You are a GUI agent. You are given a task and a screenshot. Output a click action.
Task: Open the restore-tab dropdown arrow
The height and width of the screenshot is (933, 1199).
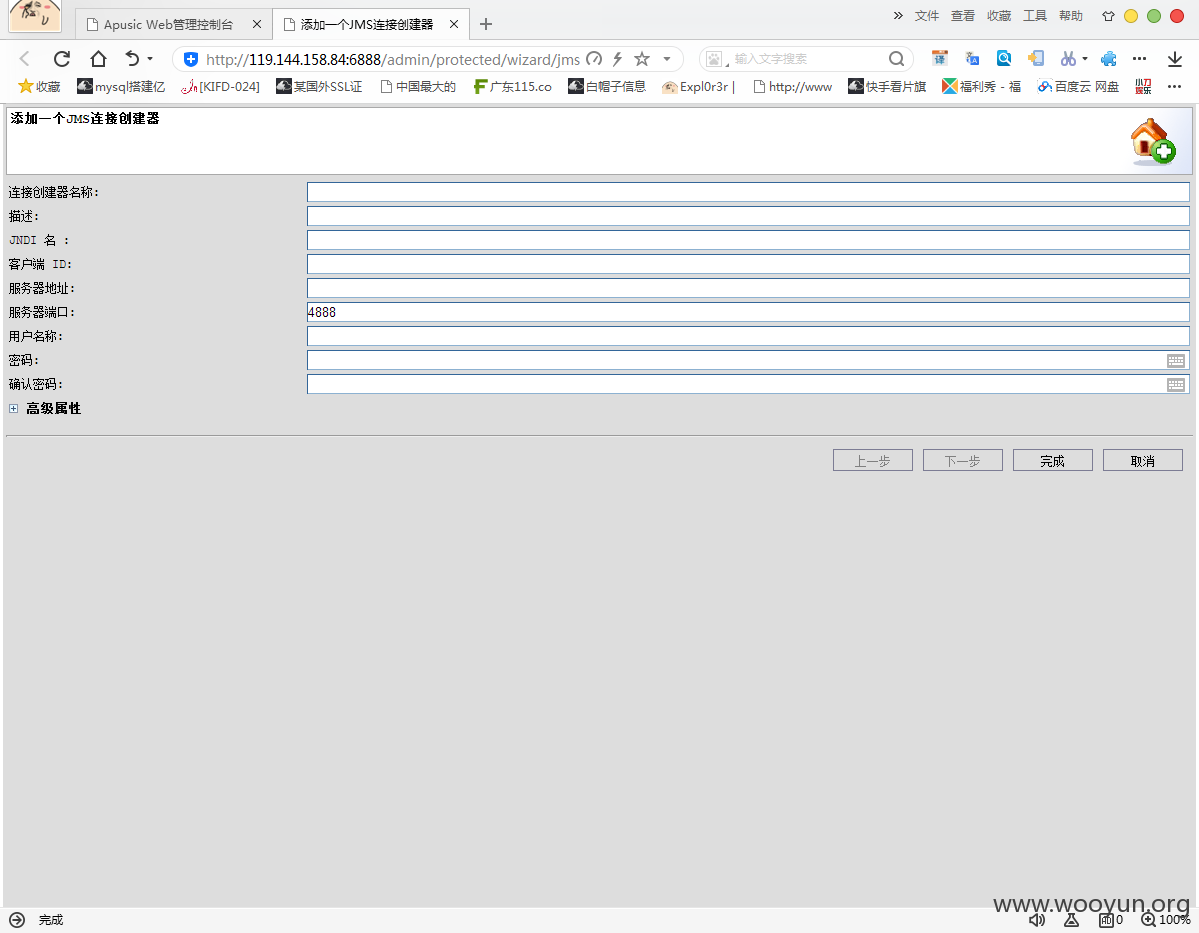click(150, 59)
